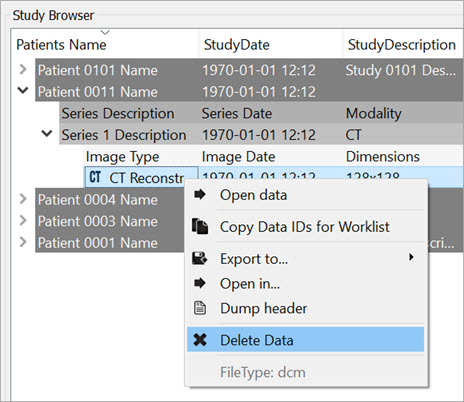Click the CT modality icon in image row
464x402 pixels.
(95, 177)
